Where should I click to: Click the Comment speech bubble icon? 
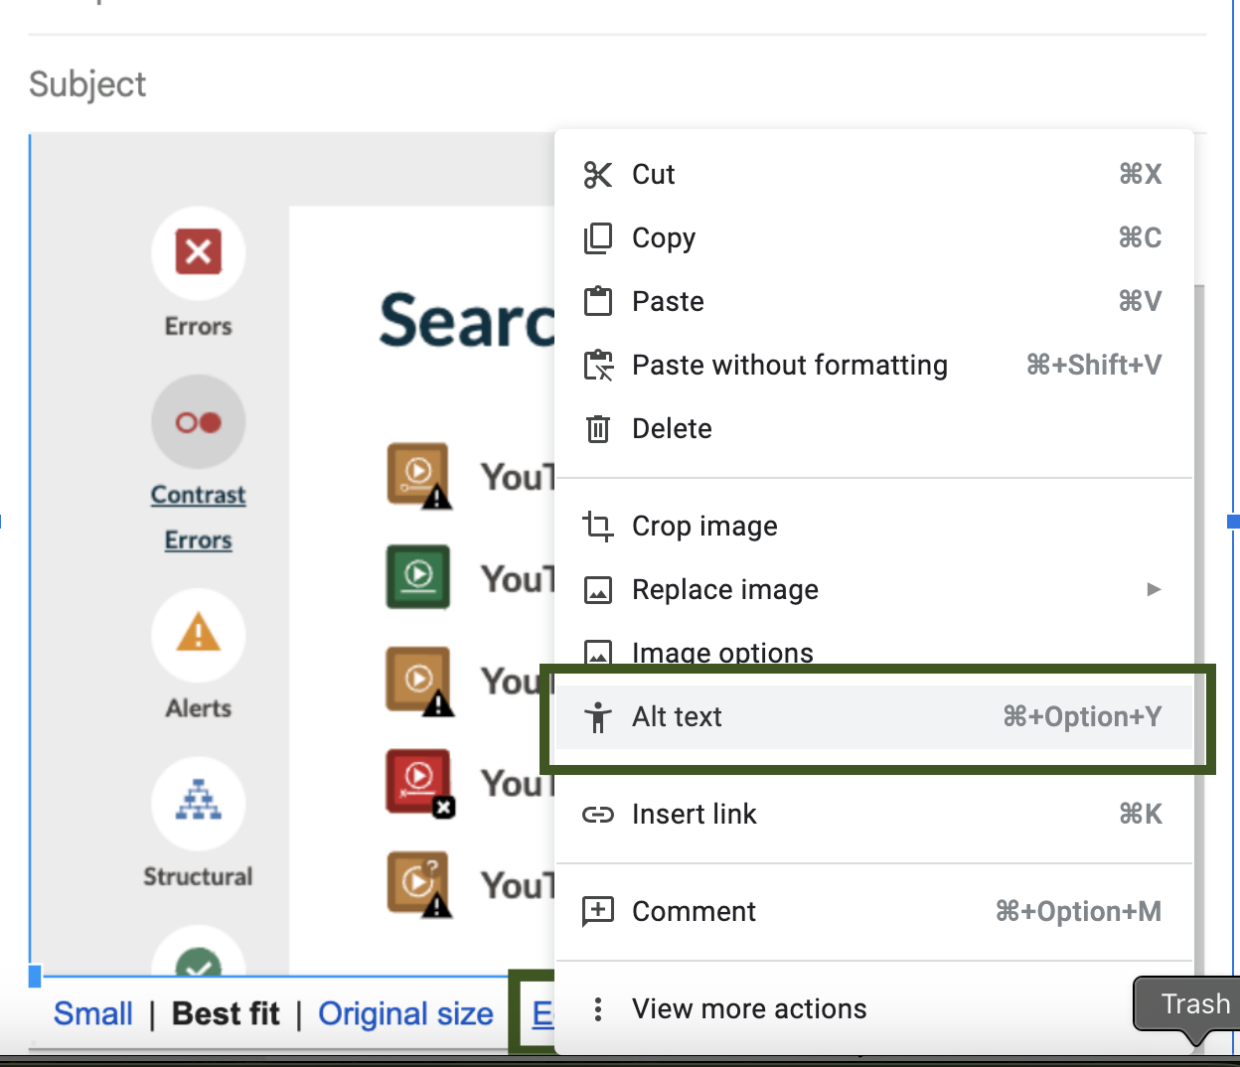click(599, 911)
